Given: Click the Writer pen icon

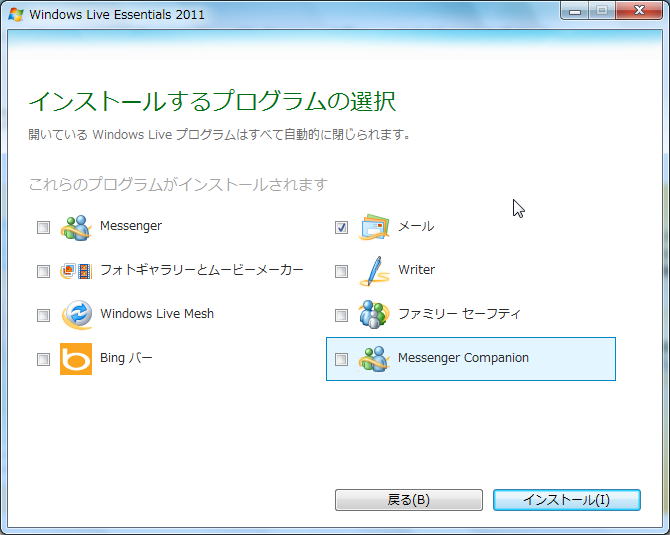Looking at the screenshot, I should click(374, 271).
